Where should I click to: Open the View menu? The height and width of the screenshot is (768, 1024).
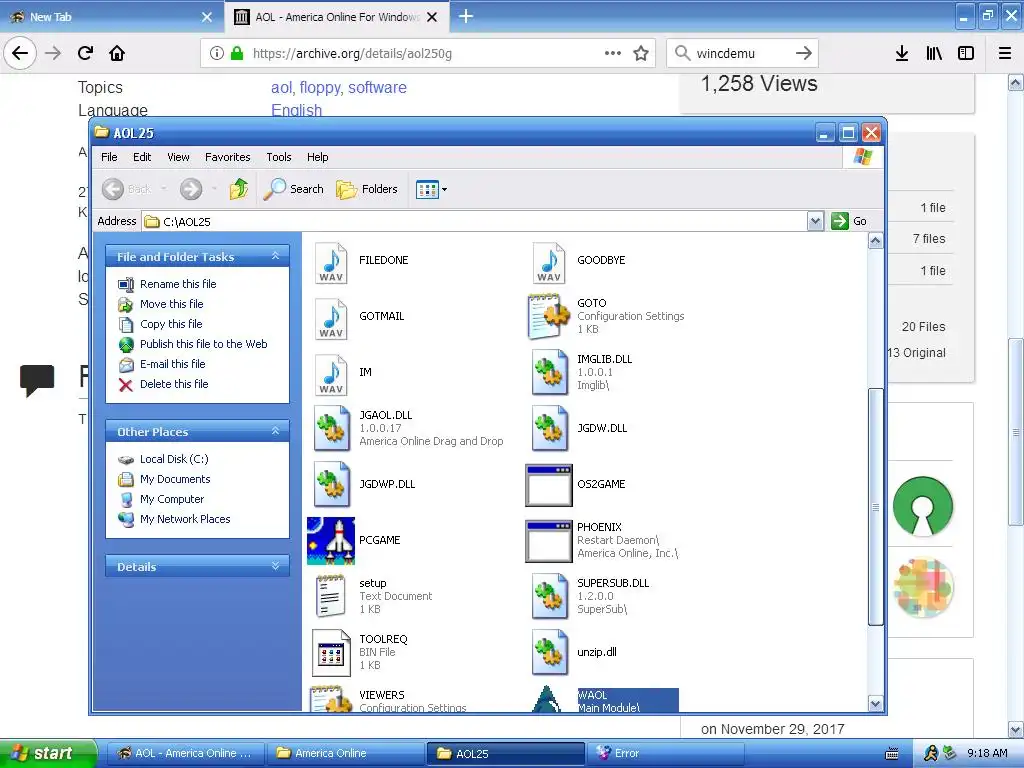[x=178, y=157]
